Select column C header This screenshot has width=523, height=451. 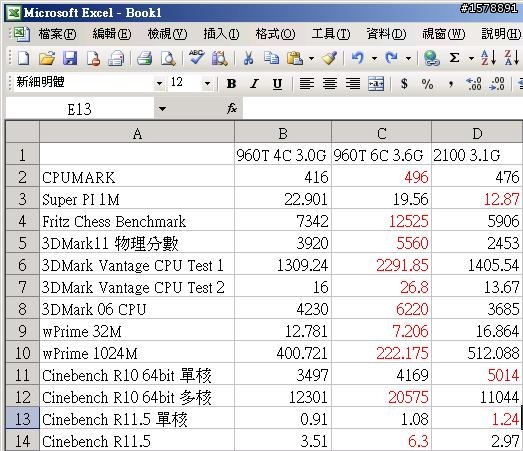pos(381,133)
